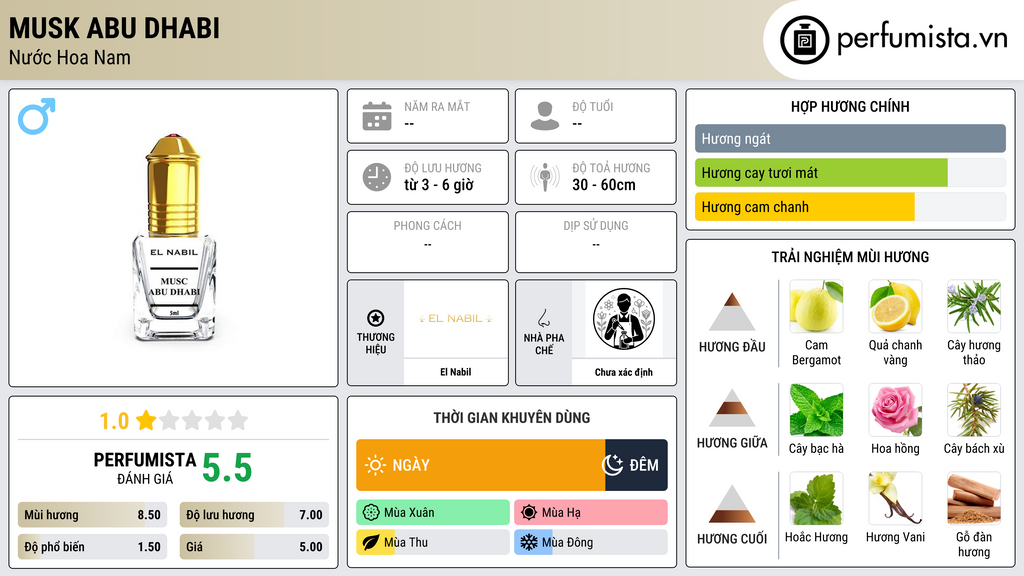The image size is (1024, 576).
Task: Click the clock icon for longevity
Action: [377, 177]
